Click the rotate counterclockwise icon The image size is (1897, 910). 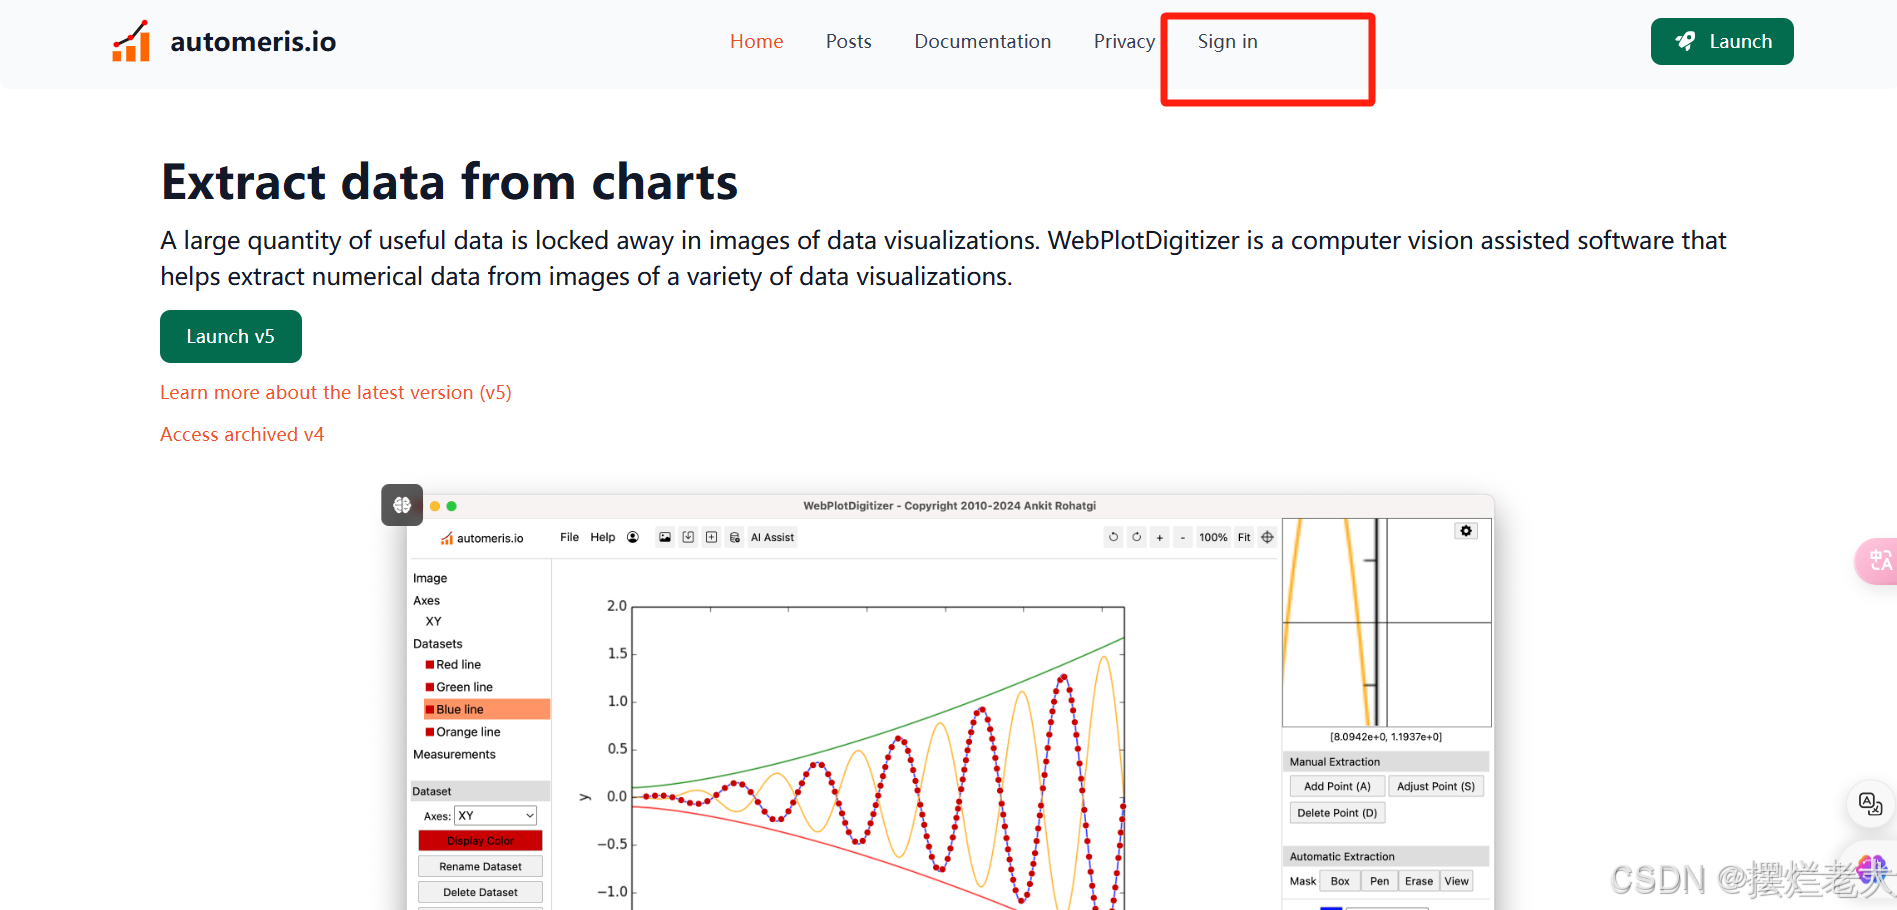pyautogui.click(x=1113, y=537)
